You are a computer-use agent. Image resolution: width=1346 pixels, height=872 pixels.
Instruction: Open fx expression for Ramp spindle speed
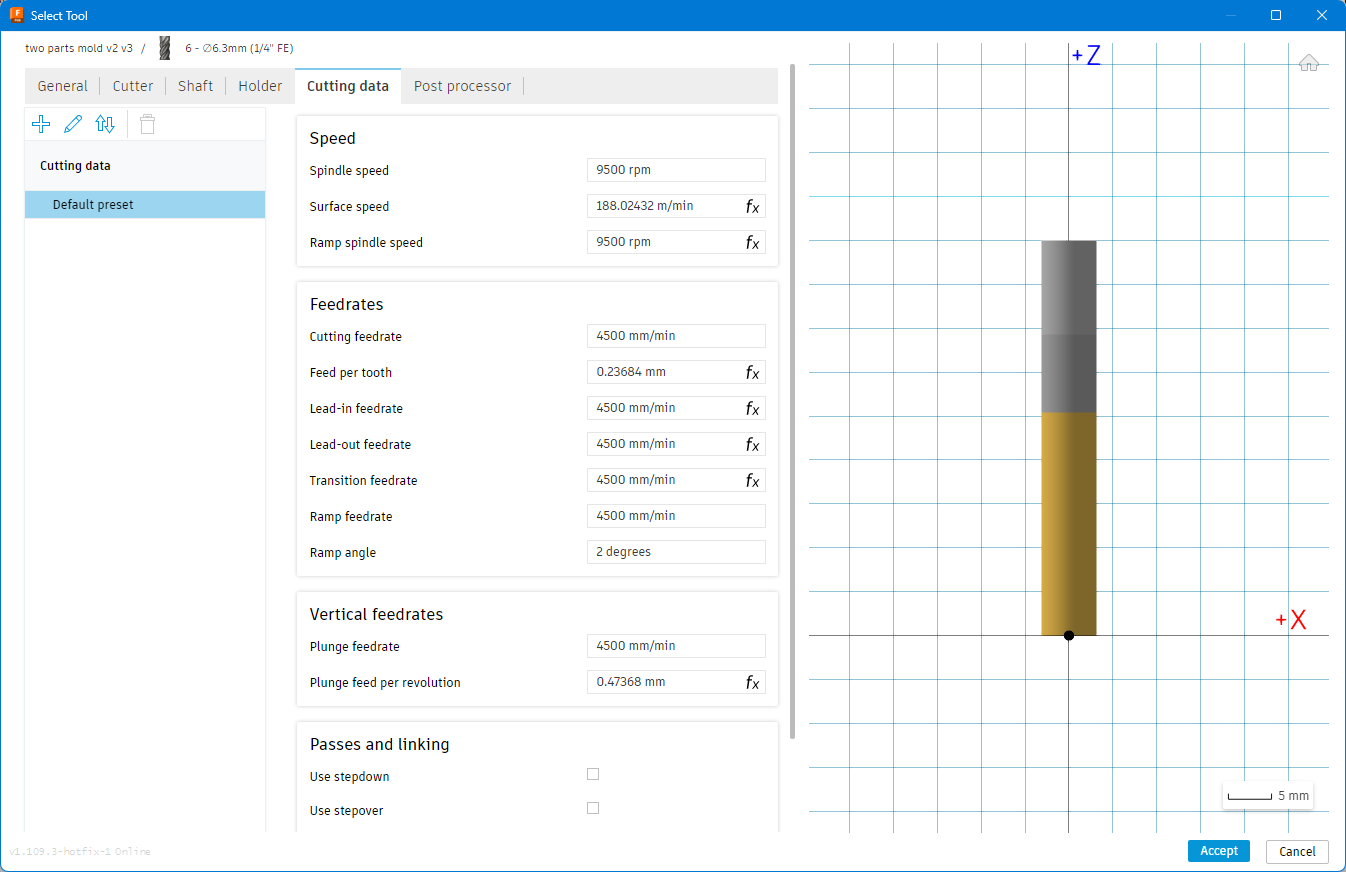pyautogui.click(x=752, y=243)
